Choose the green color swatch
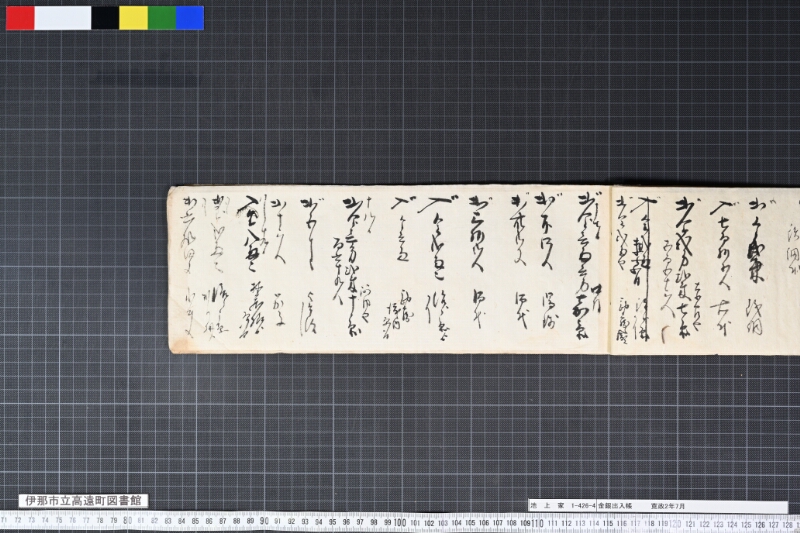 click(x=162, y=18)
